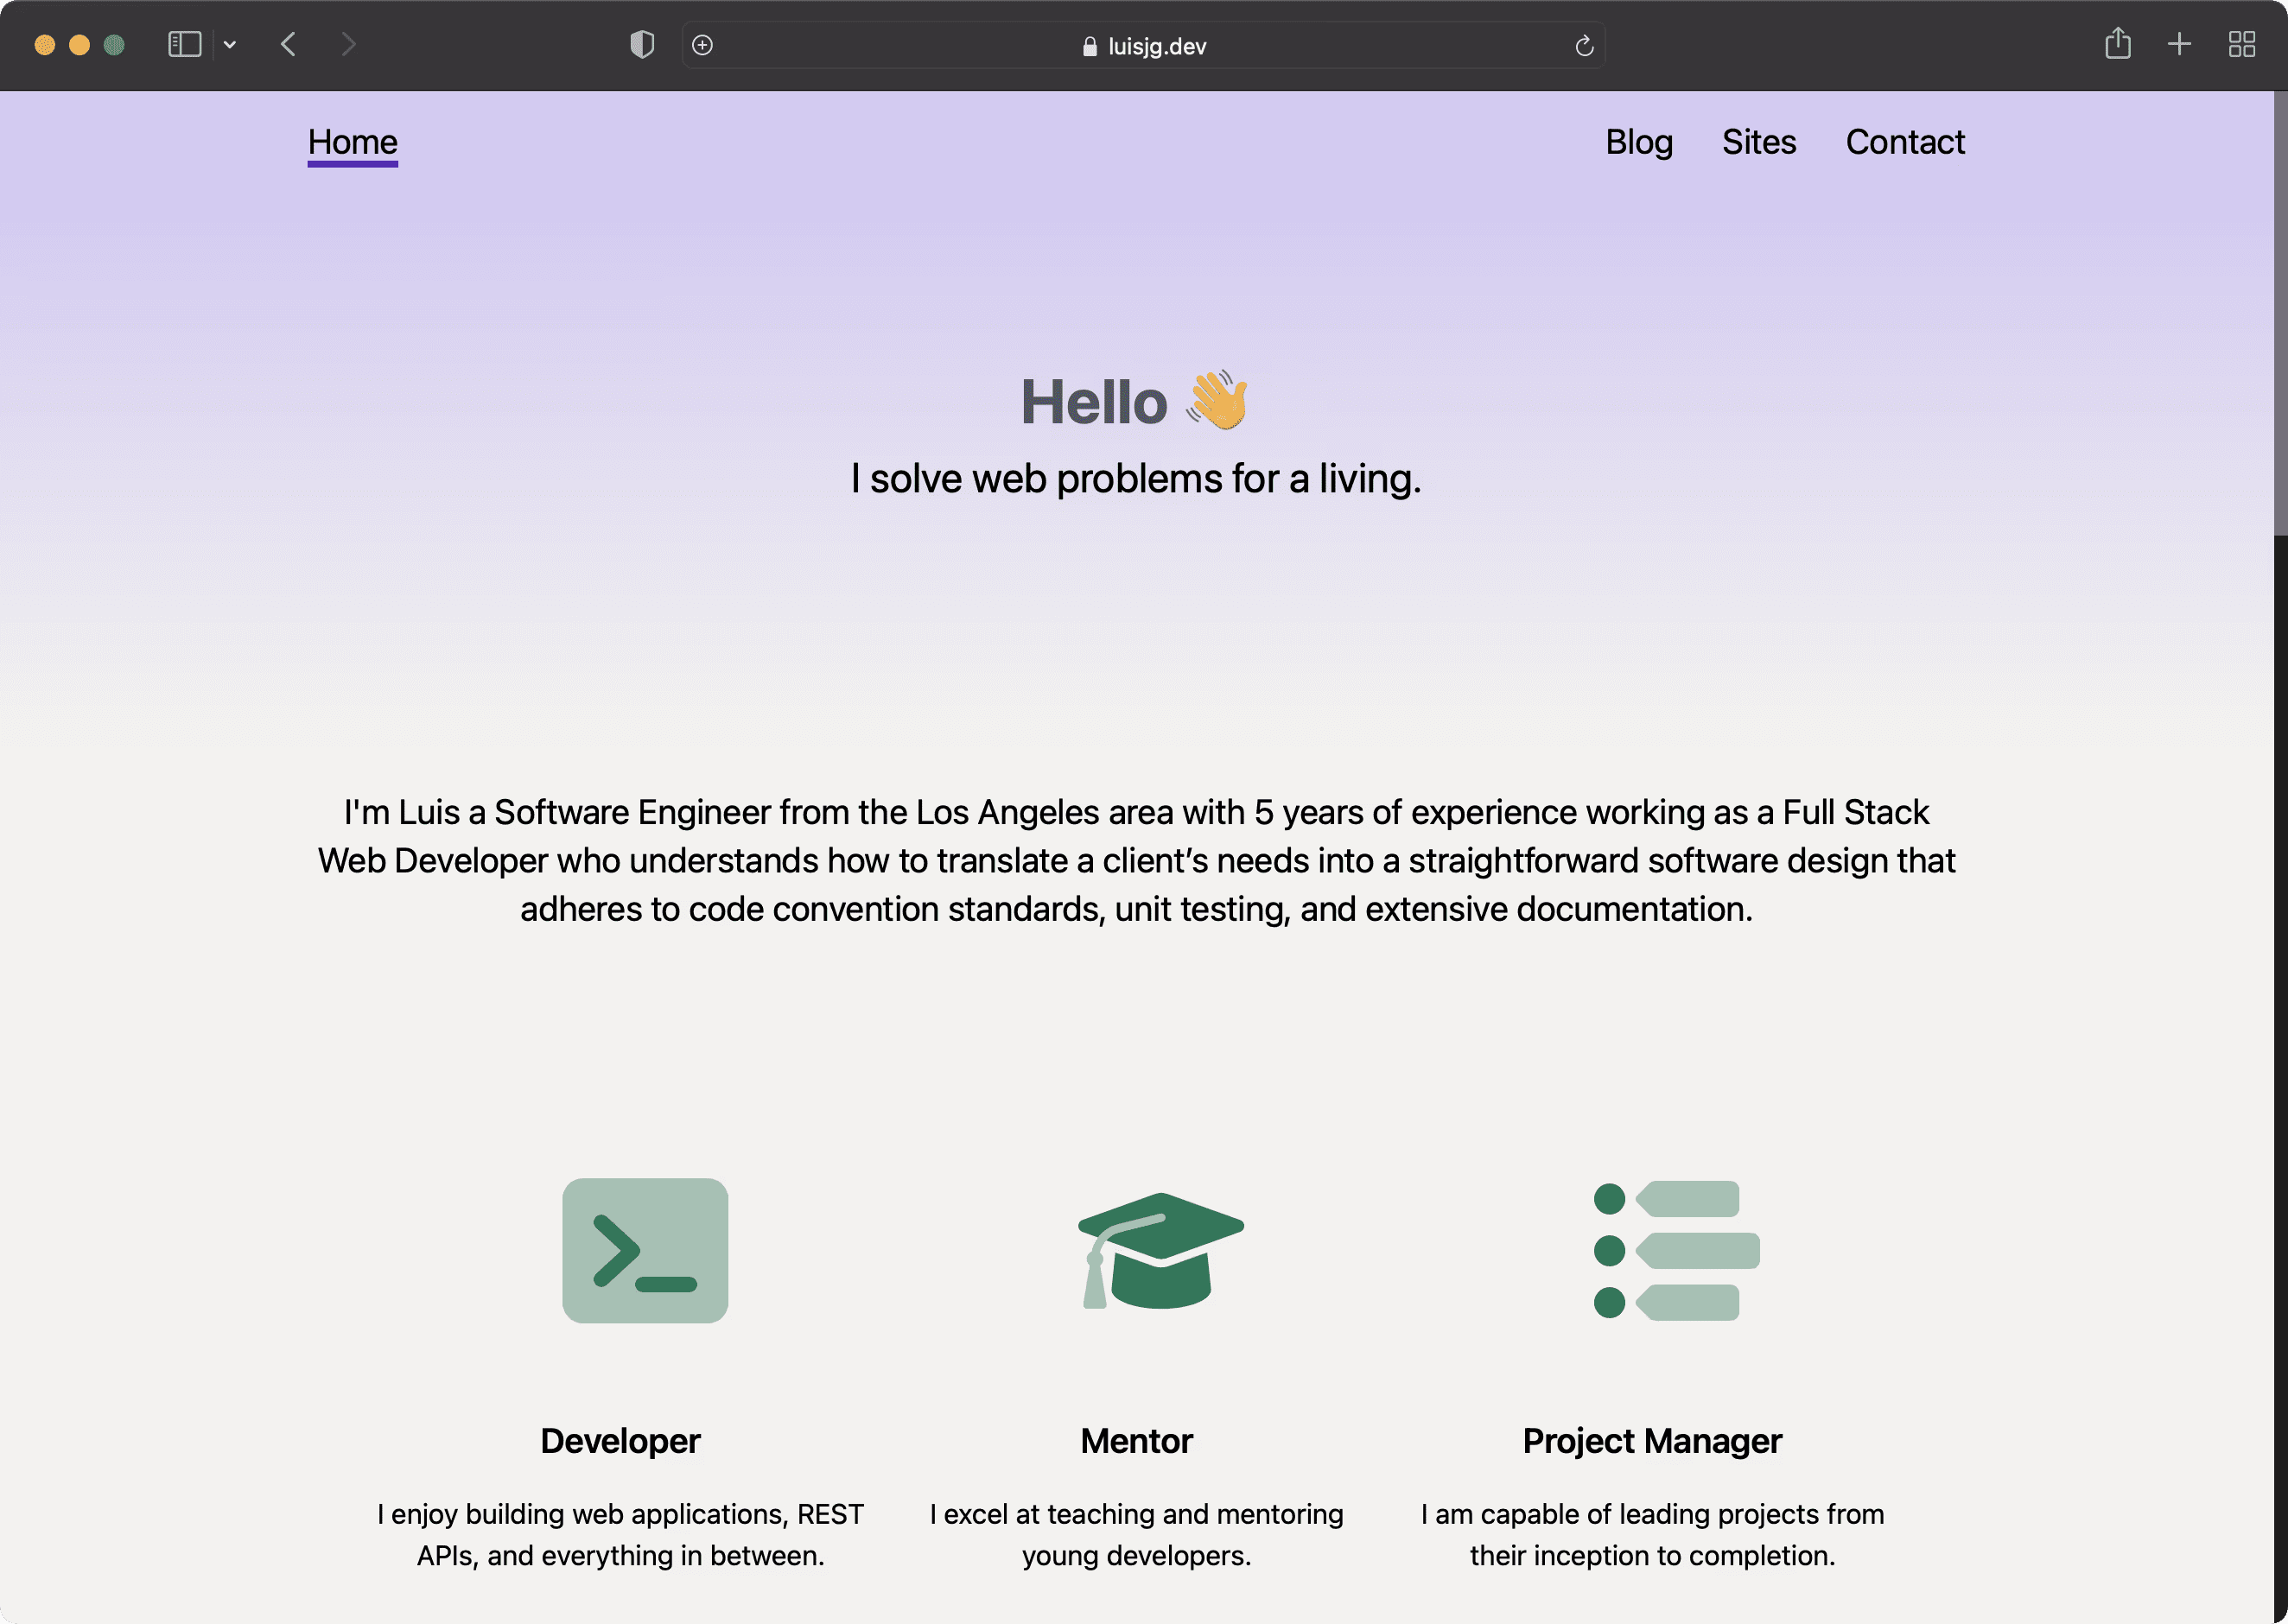Toggle the Safari sidebar icon
Viewport: 2288px width, 1624px height.
point(185,45)
